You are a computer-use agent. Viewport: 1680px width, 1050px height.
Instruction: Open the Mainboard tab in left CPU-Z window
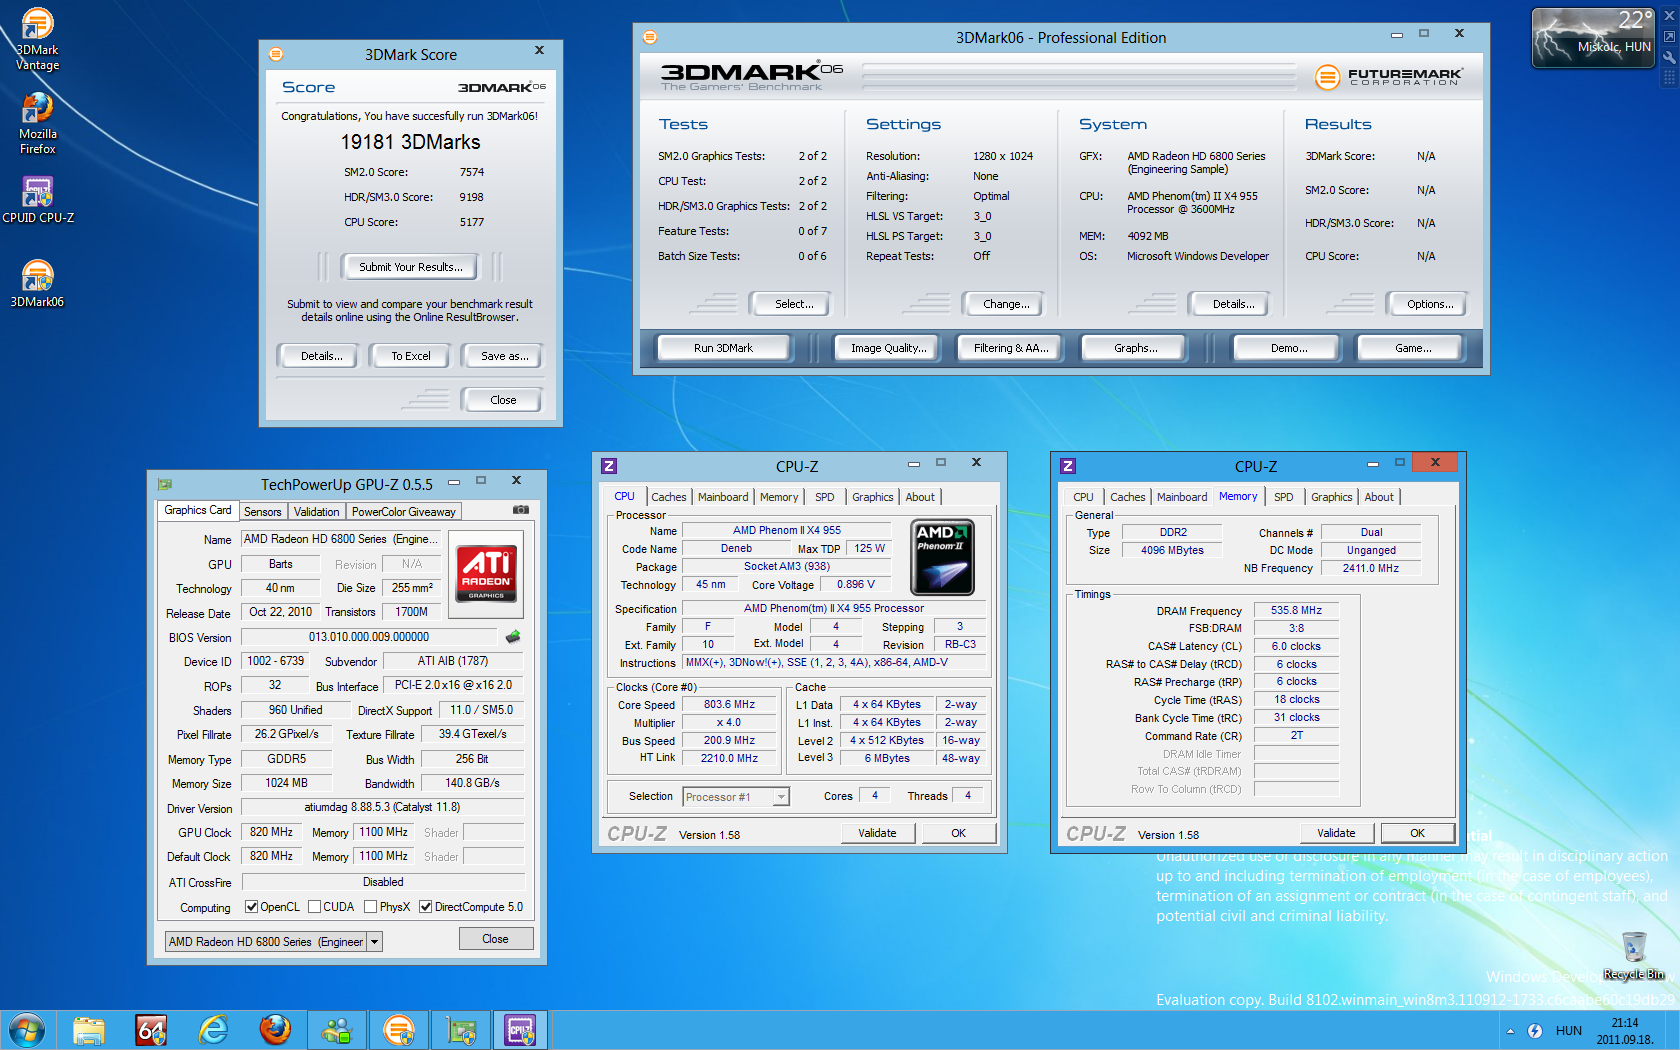[x=722, y=497]
